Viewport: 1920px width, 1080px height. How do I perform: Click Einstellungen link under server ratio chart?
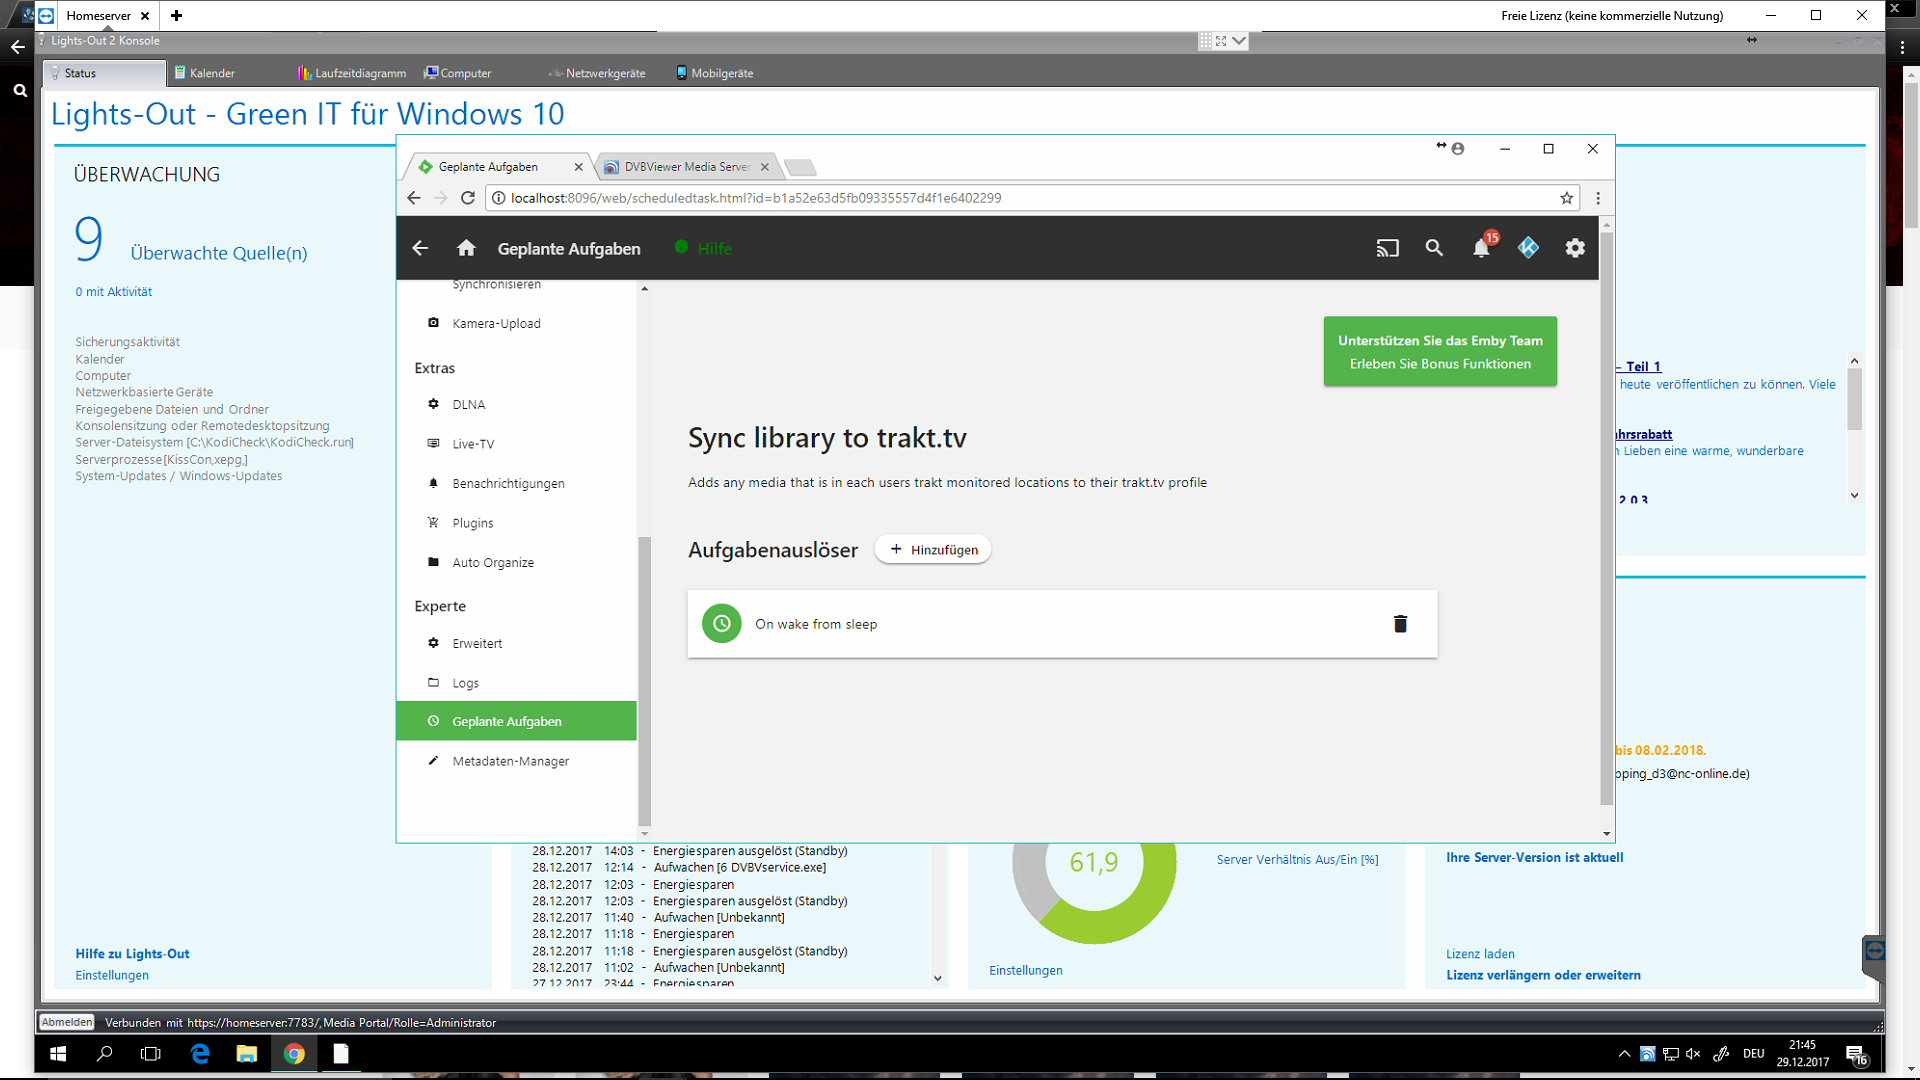1025,971
